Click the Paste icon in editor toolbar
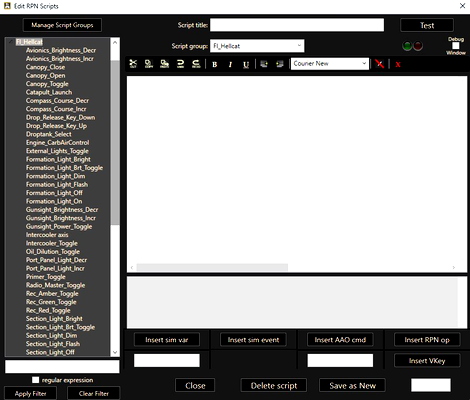This screenshot has height=400, width=470. 164,64
